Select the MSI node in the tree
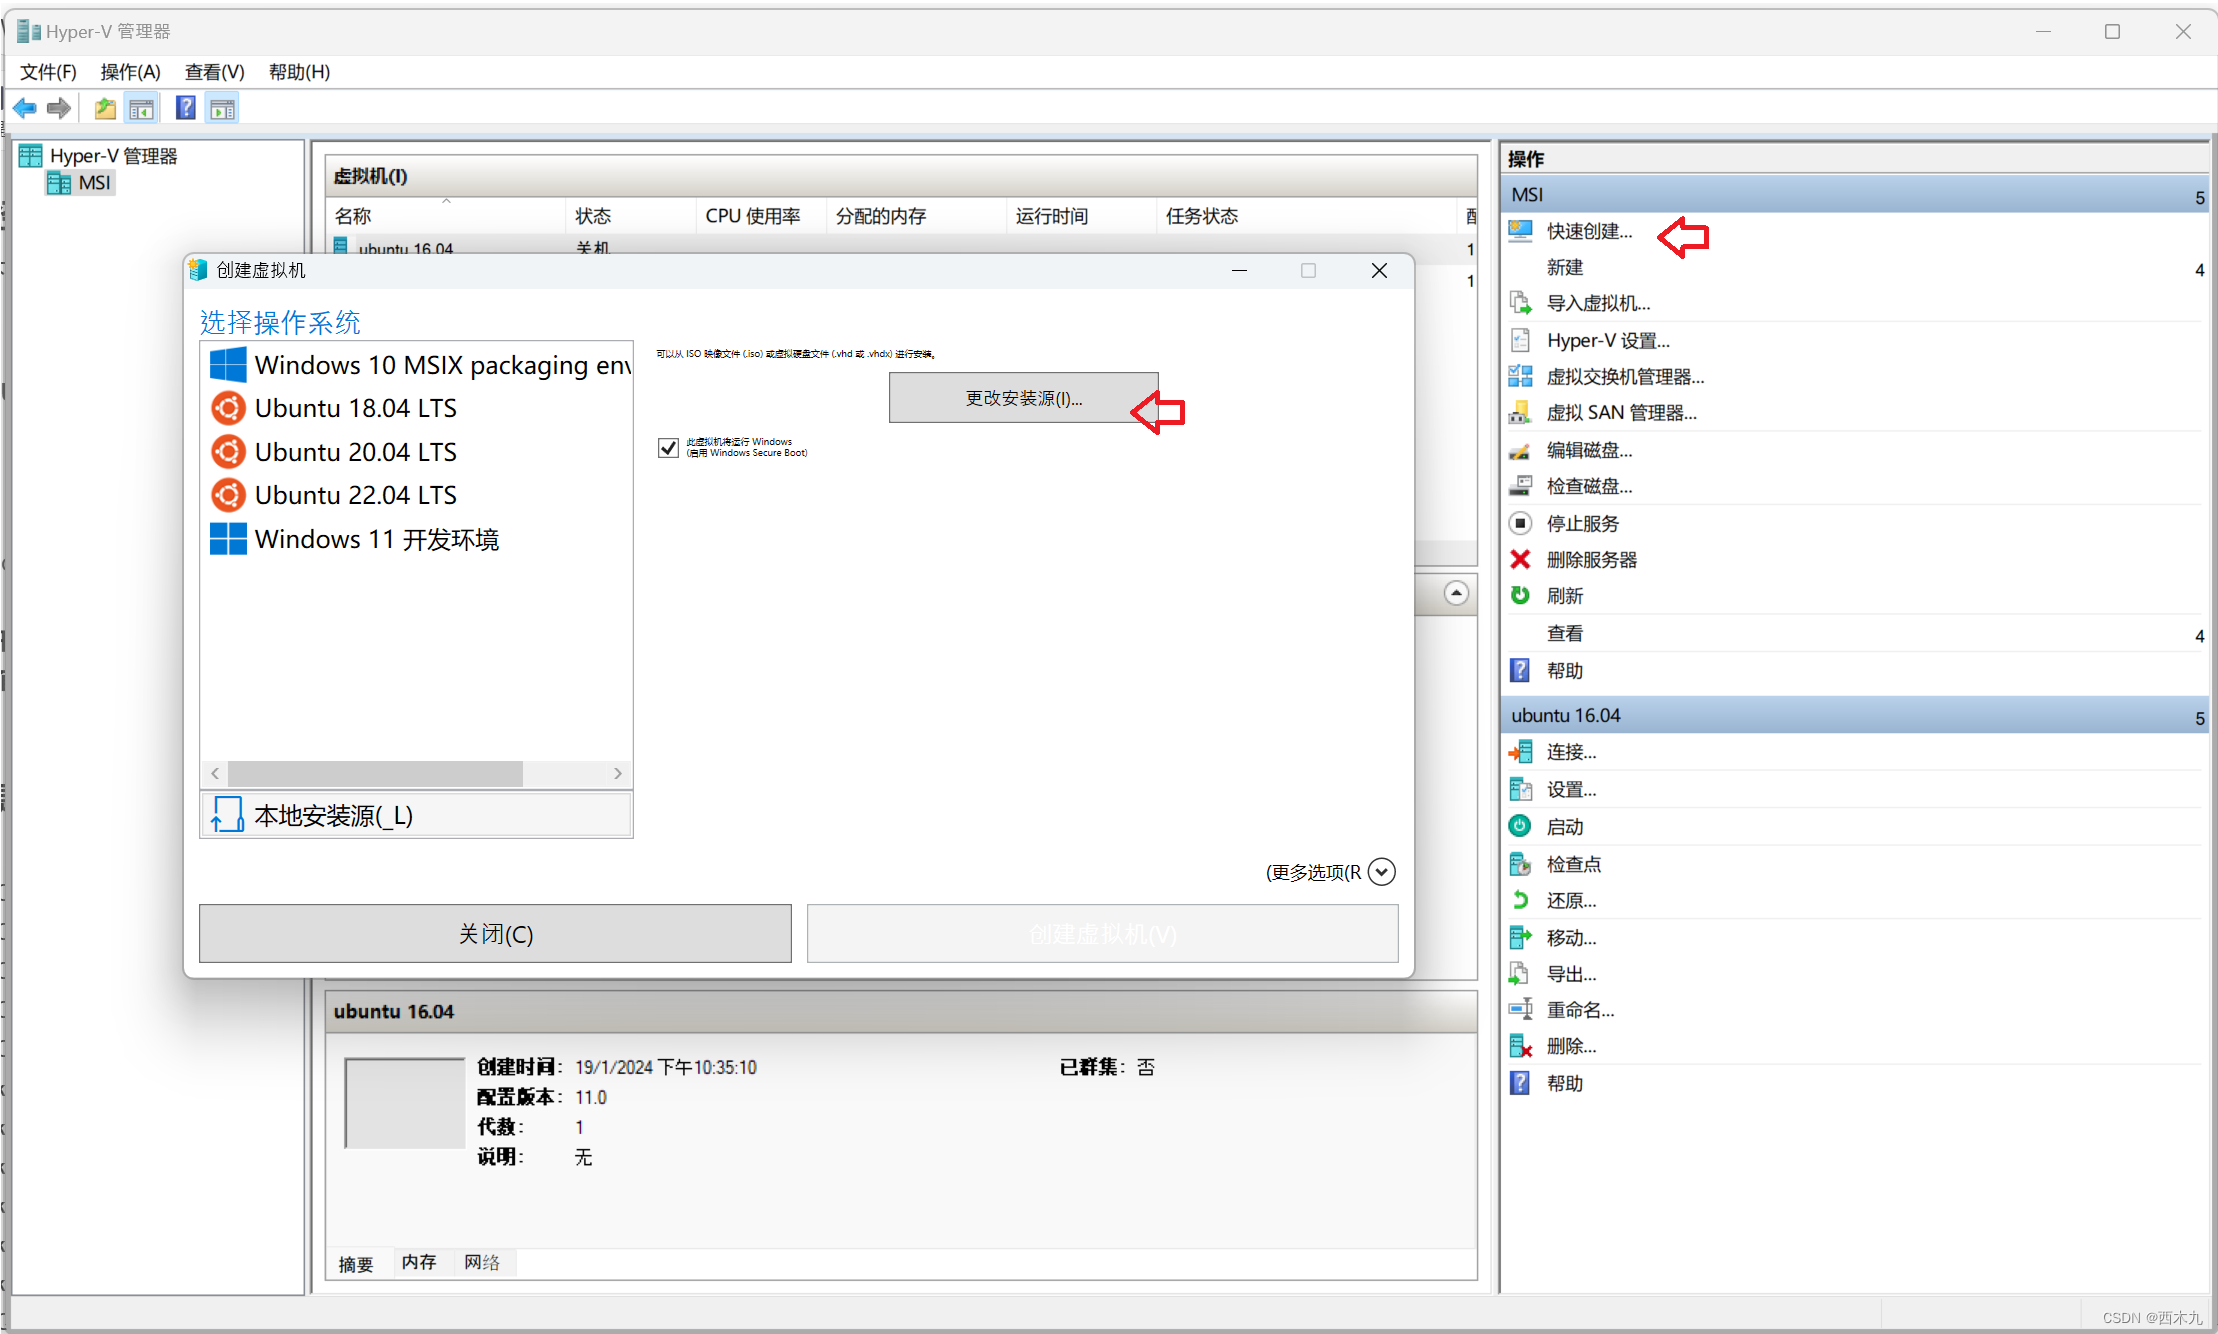 click(x=94, y=183)
